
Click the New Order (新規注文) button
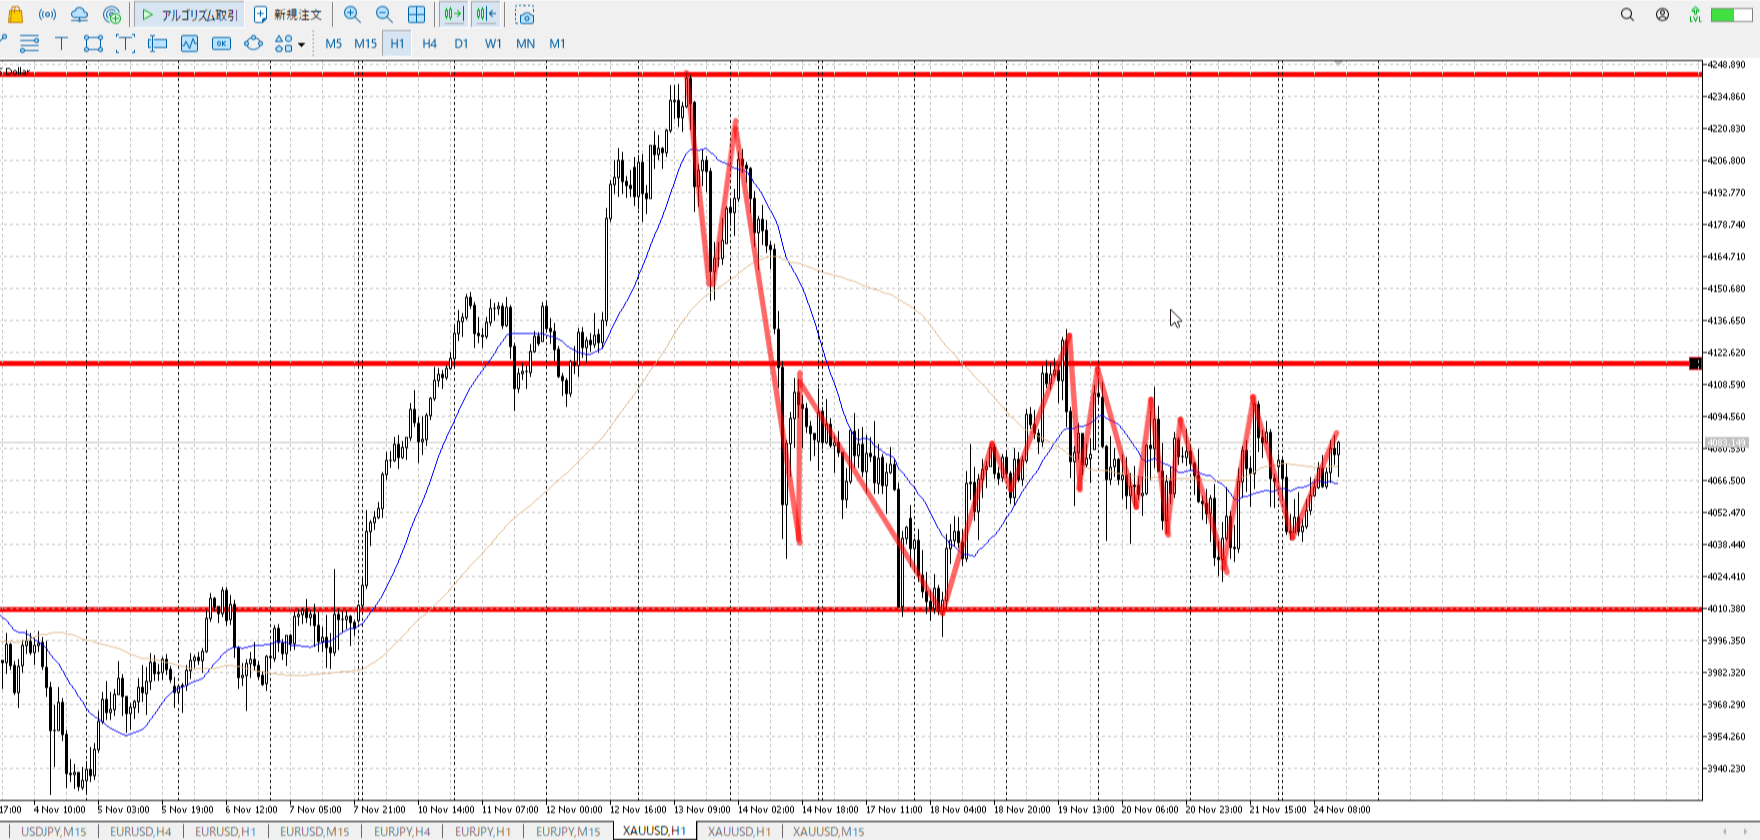288,15
